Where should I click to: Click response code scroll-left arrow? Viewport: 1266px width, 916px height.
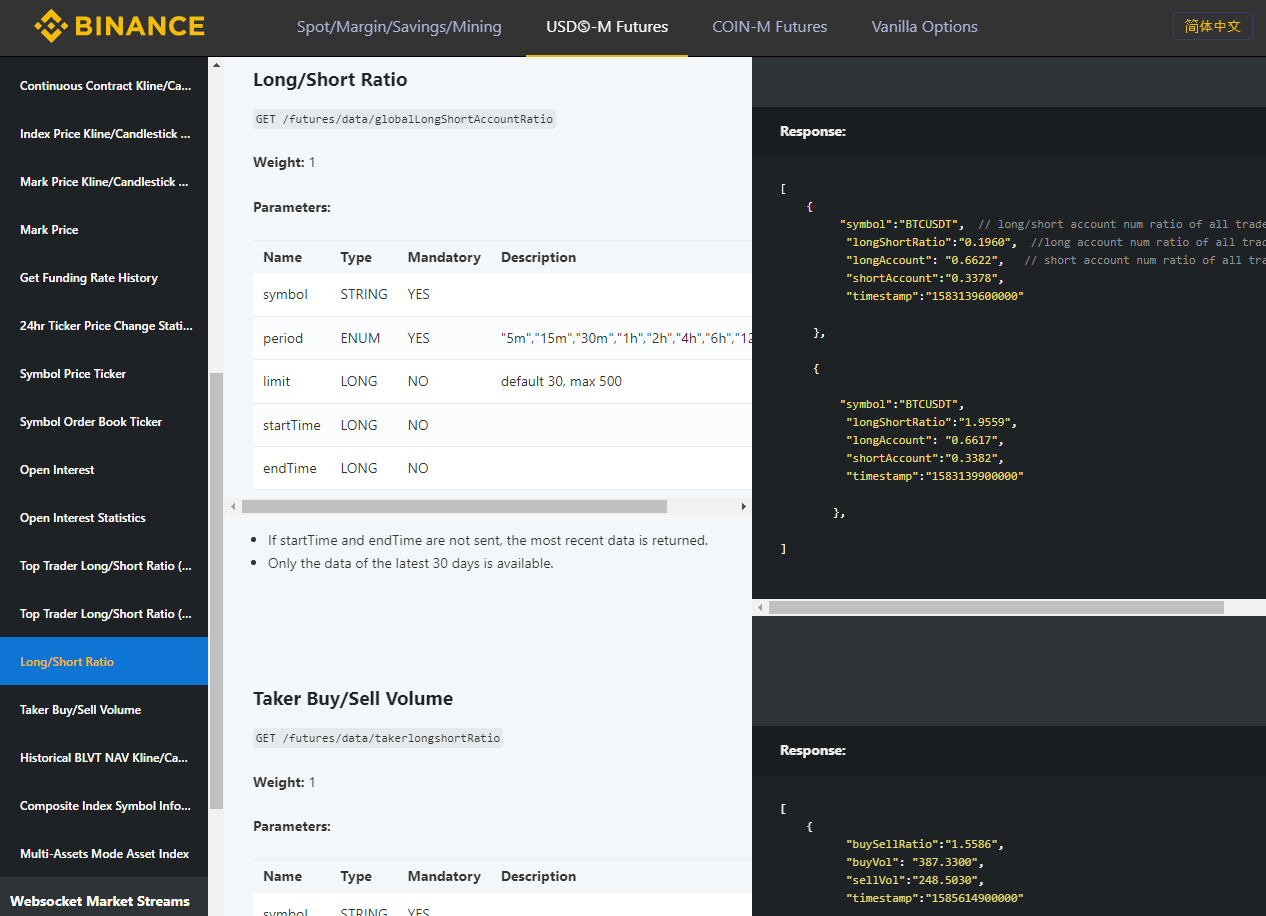click(760, 607)
